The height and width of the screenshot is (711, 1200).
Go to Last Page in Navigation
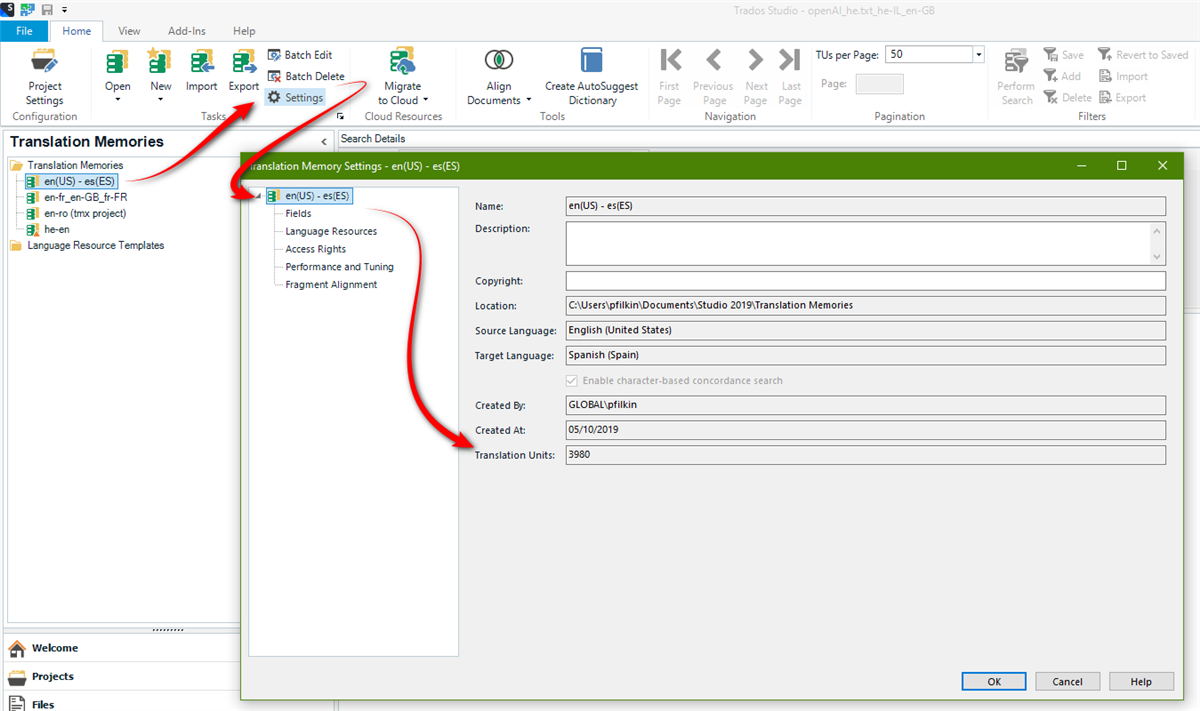[x=790, y=77]
